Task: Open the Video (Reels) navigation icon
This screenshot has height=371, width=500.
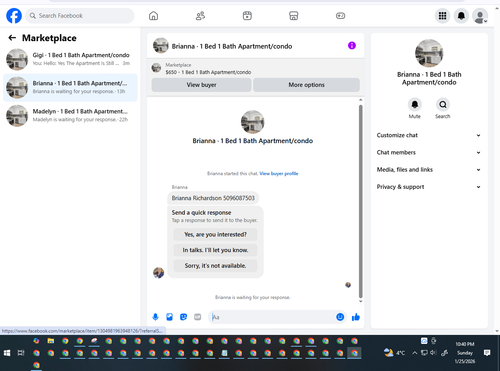Action: [x=247, y=16]
